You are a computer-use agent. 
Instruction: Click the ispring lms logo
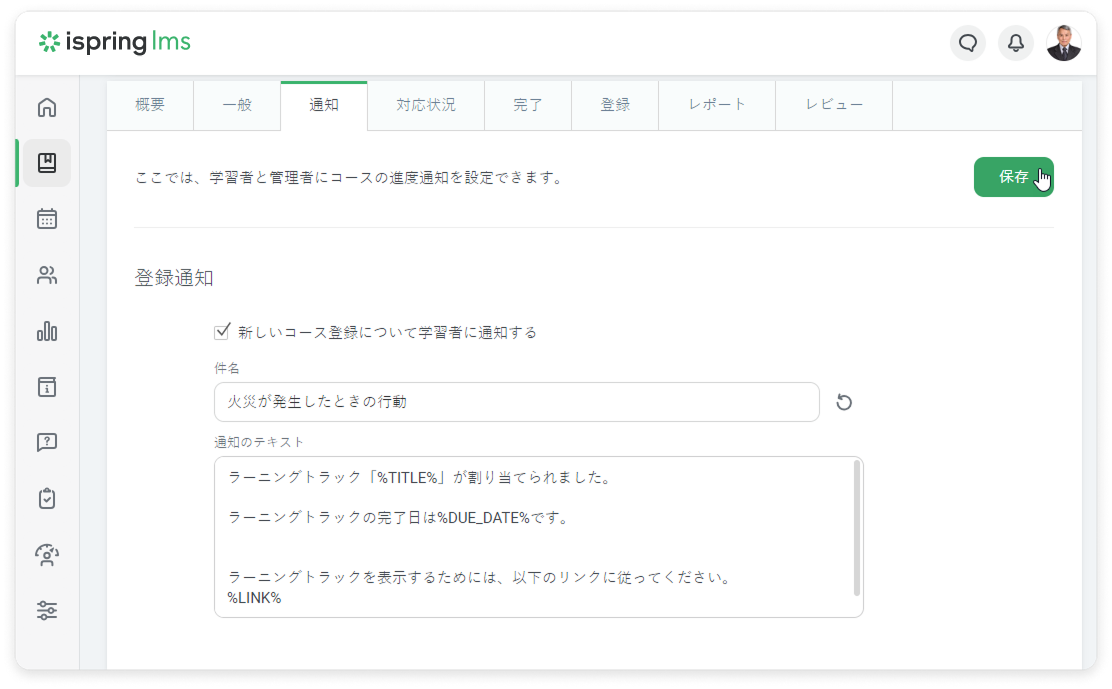click(114, 42)
